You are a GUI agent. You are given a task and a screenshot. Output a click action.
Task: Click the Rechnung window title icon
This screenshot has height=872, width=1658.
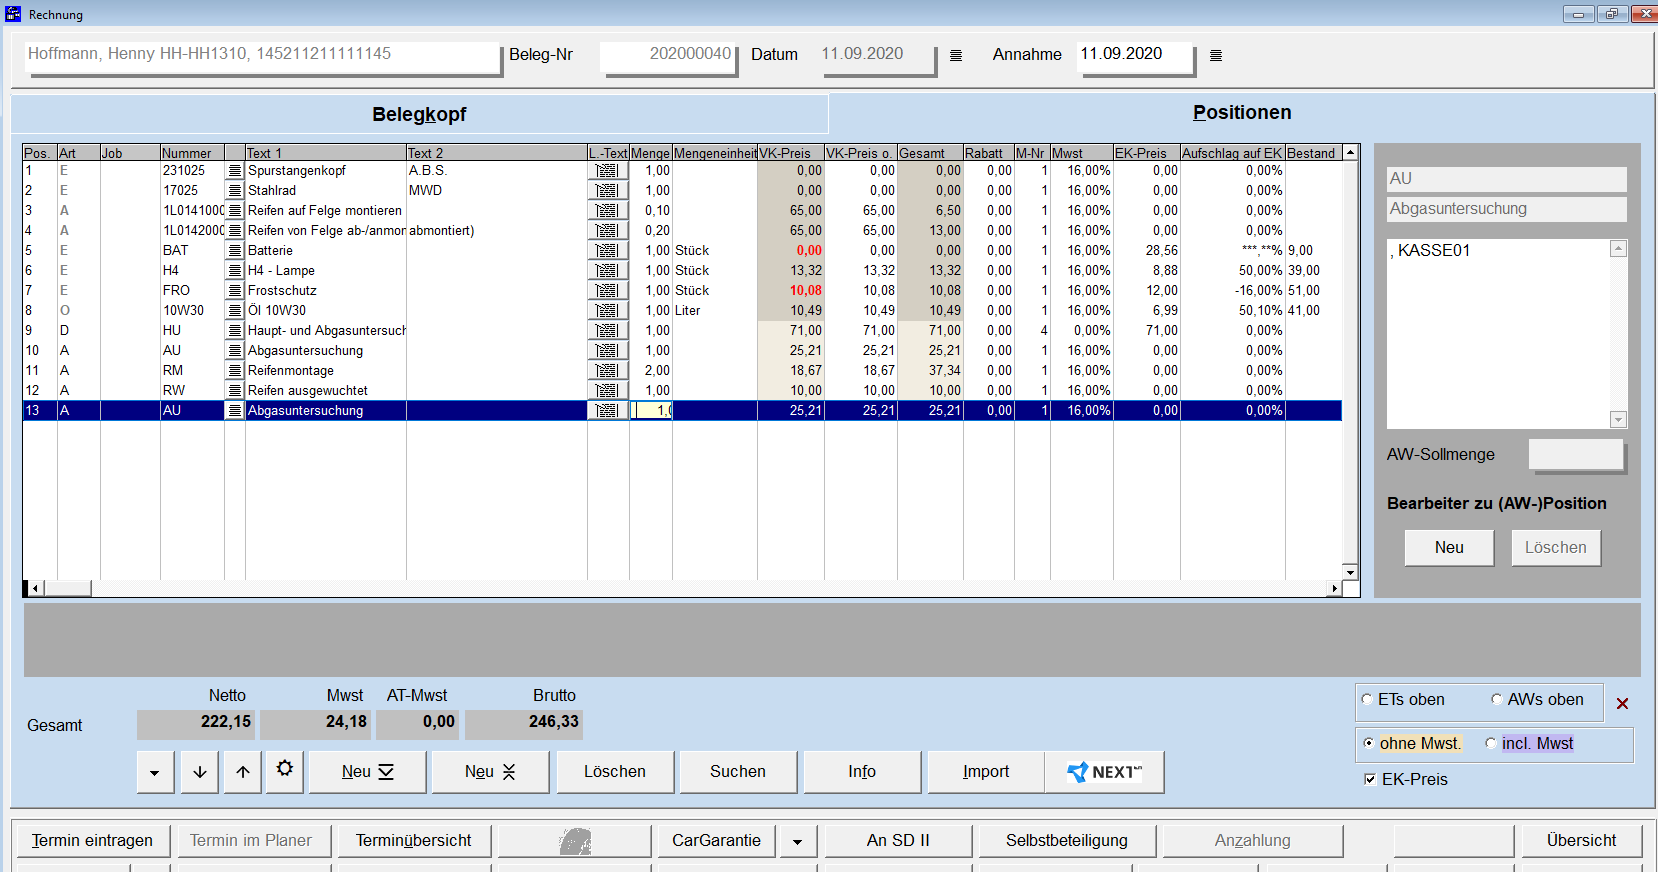(x=13, y=14)
